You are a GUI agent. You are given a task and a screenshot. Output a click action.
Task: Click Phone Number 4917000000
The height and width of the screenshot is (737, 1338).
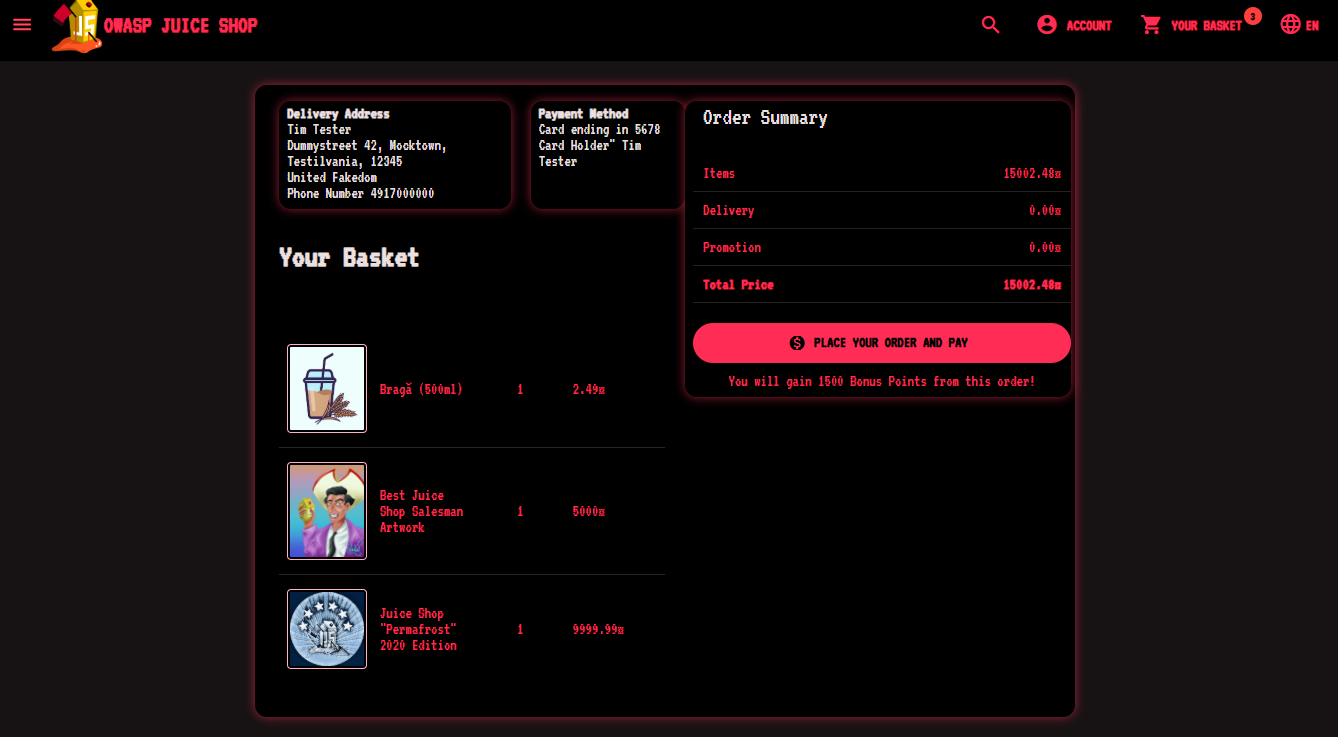click(360, 193)
